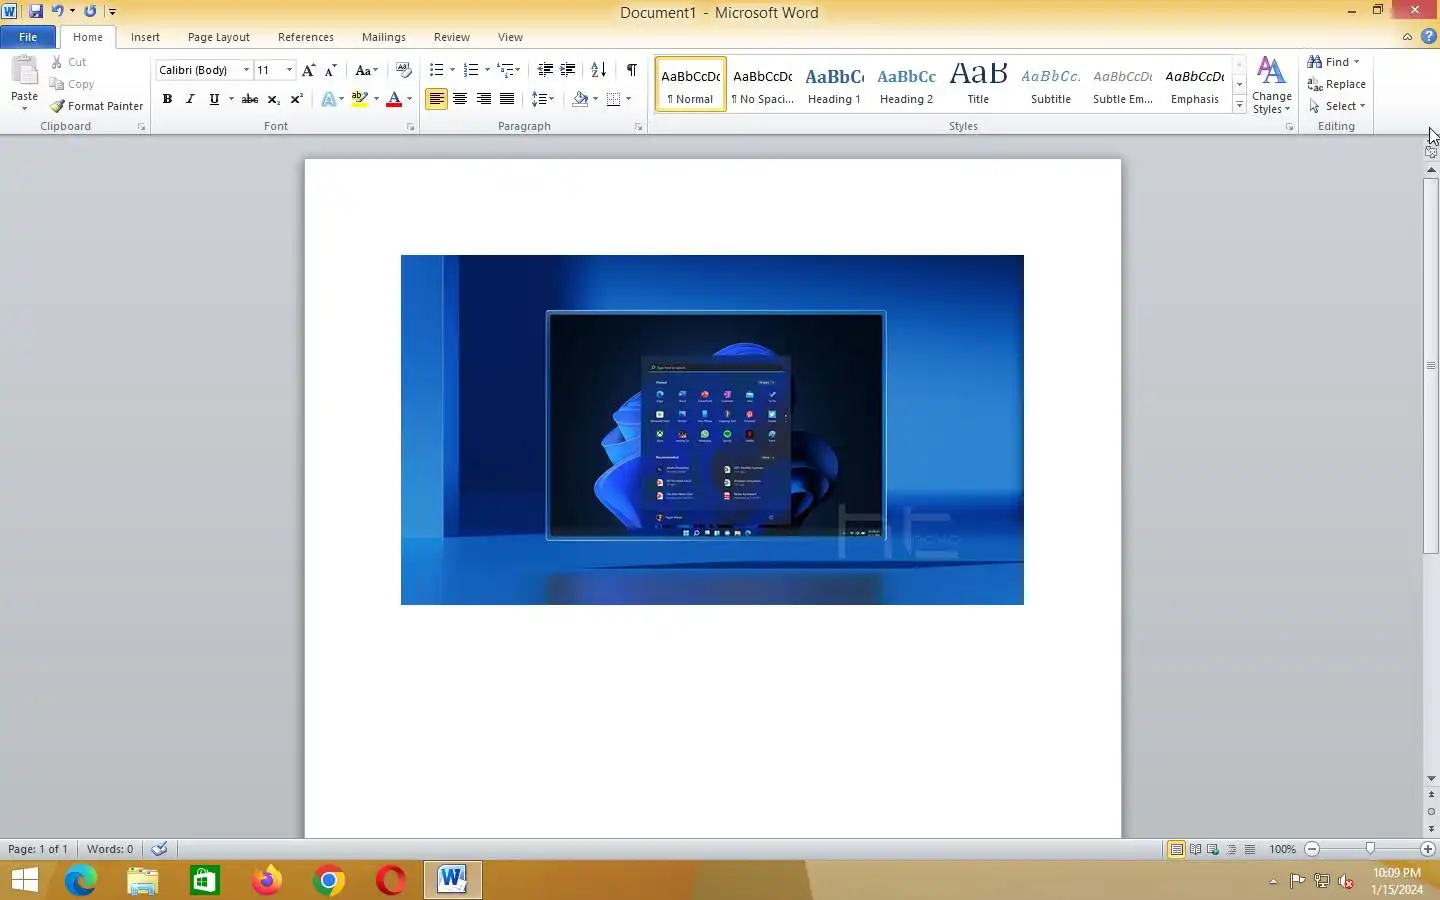Click the zoom slider handle

point(1370,849)
